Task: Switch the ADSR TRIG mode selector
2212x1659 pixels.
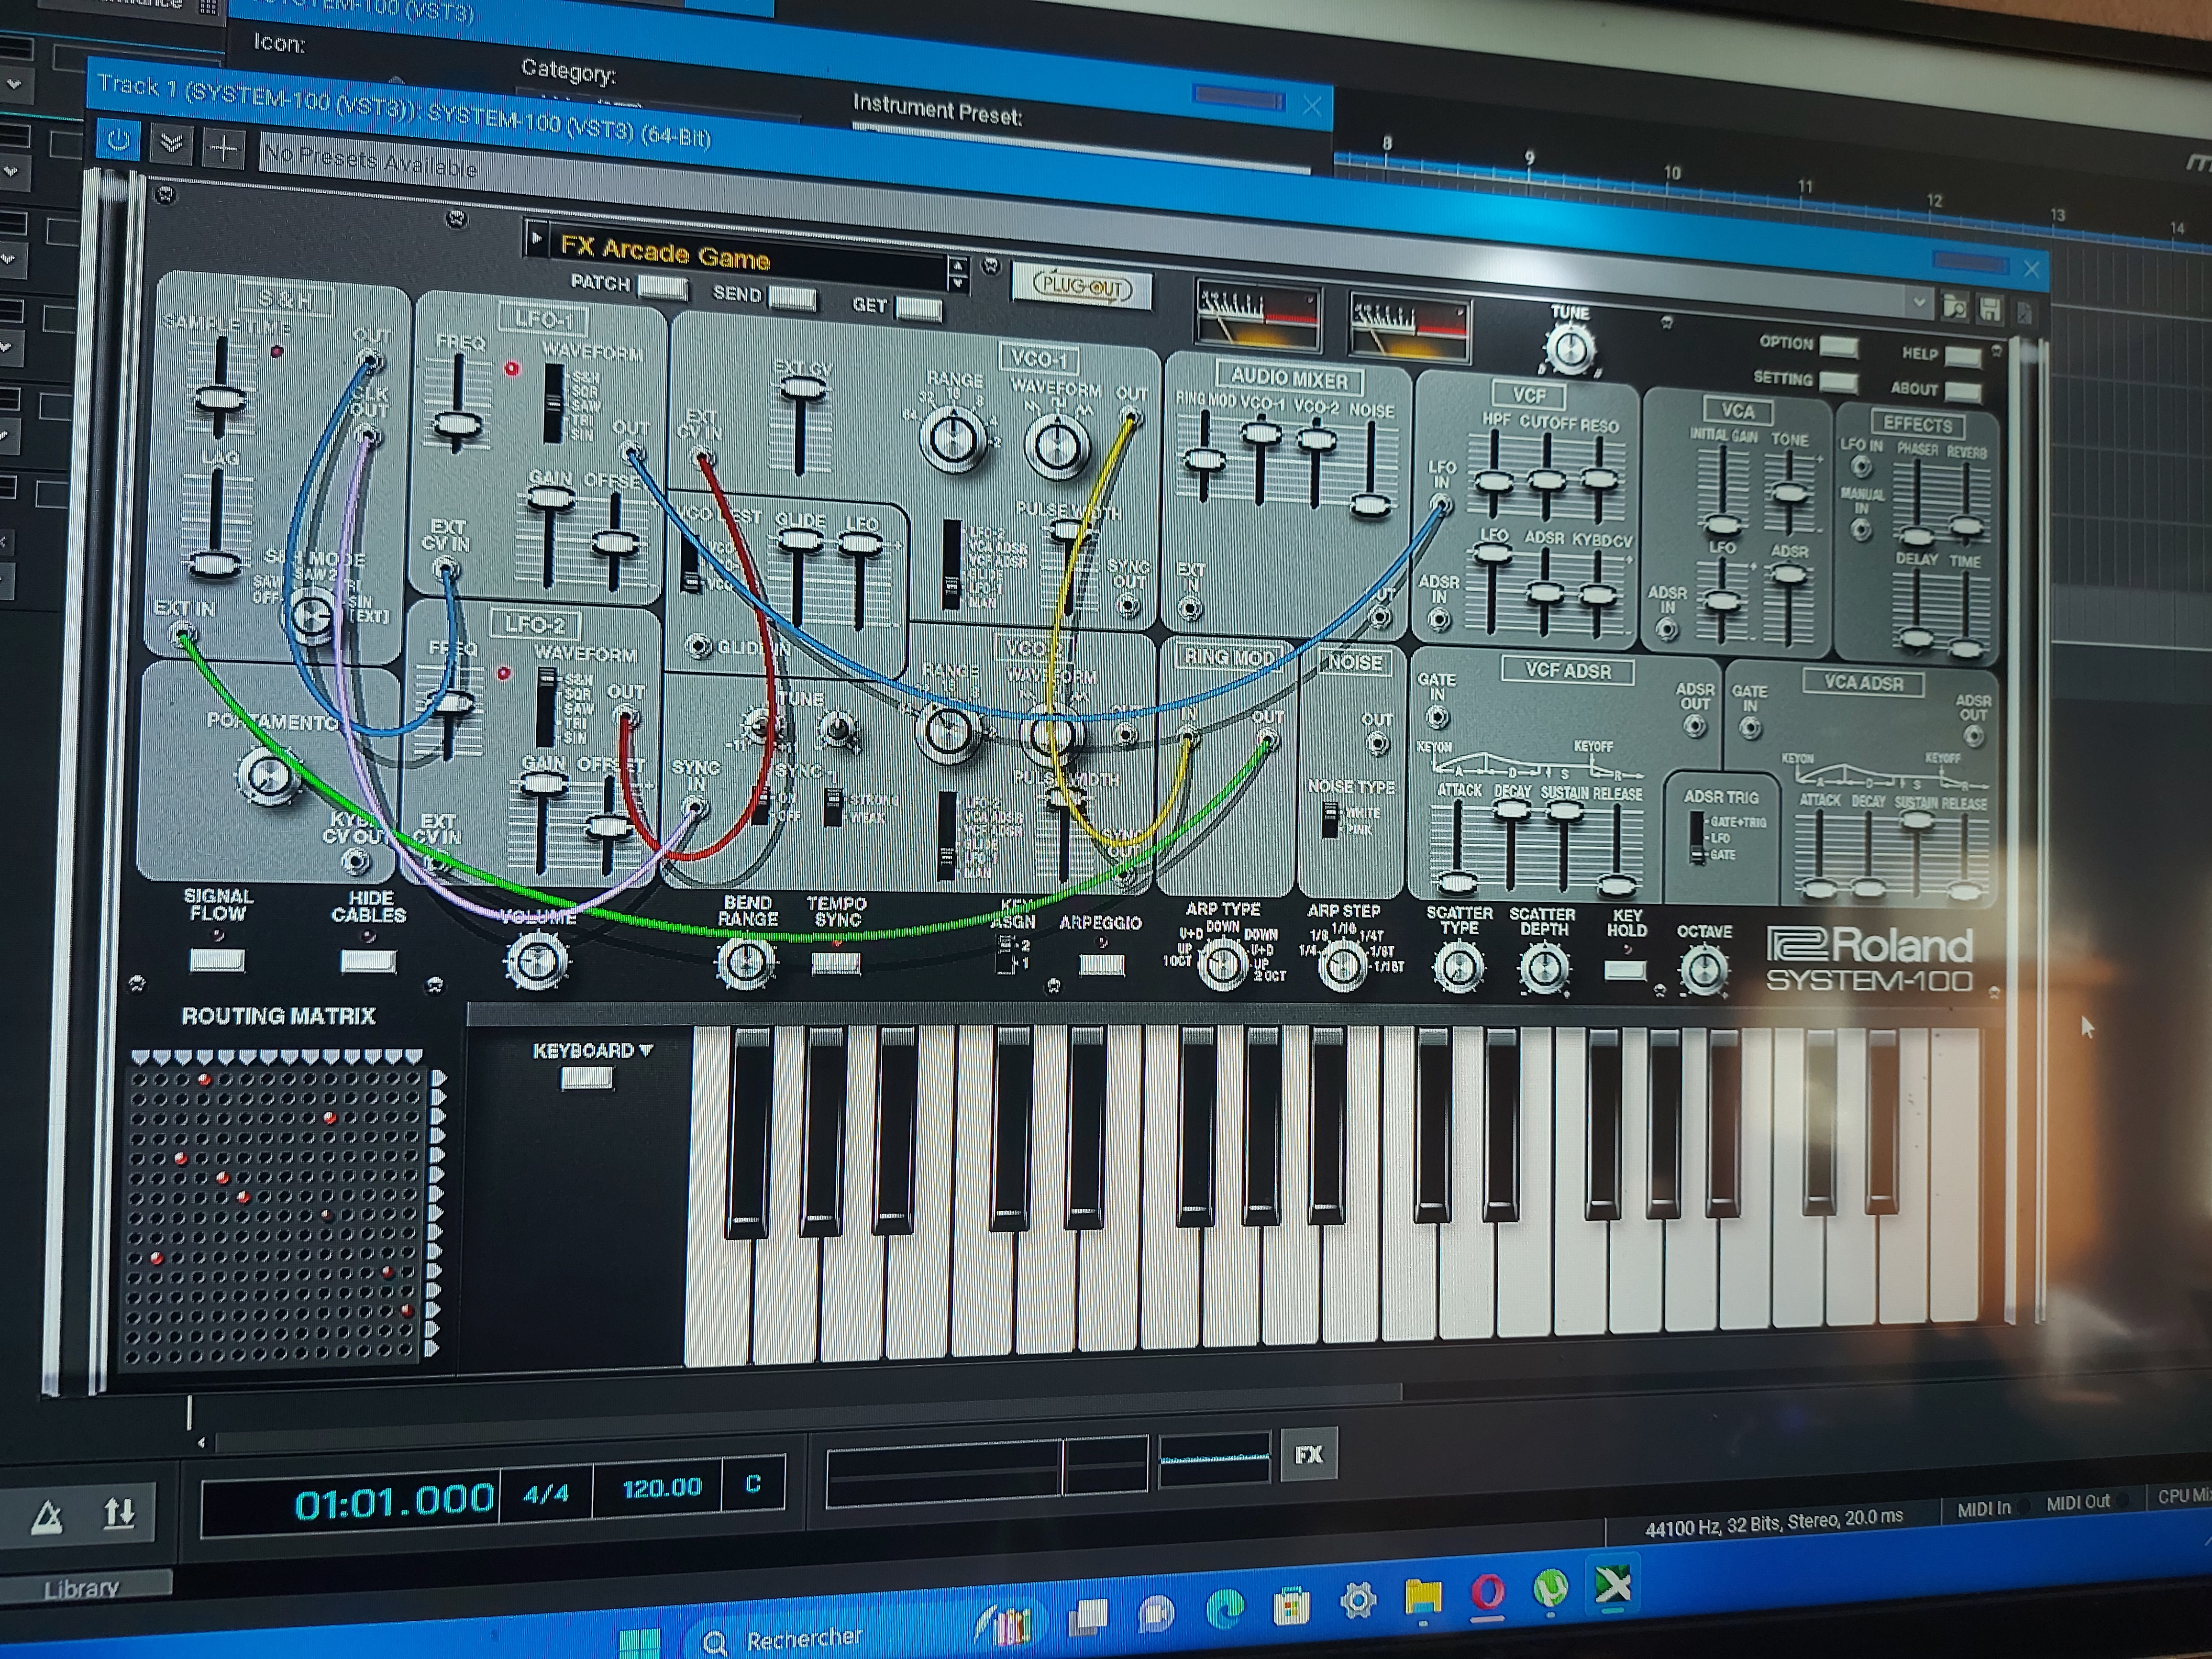Action: (1697, 838)
